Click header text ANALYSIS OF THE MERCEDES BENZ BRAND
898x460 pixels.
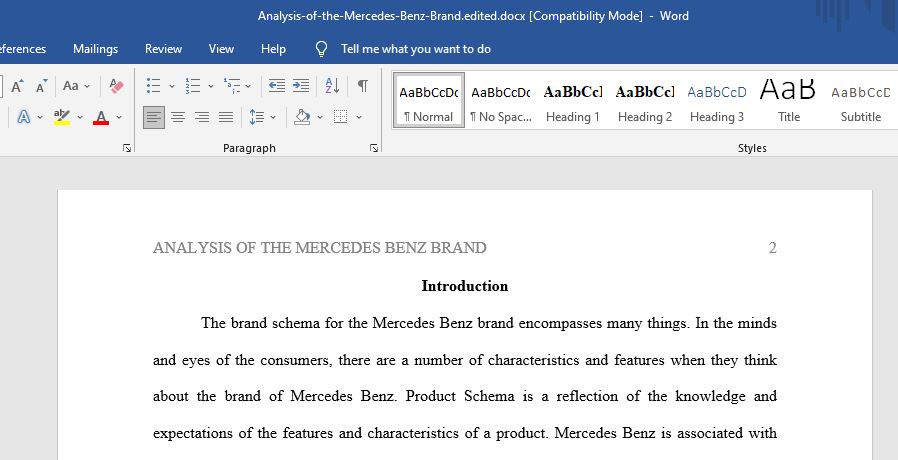point(320,248)
